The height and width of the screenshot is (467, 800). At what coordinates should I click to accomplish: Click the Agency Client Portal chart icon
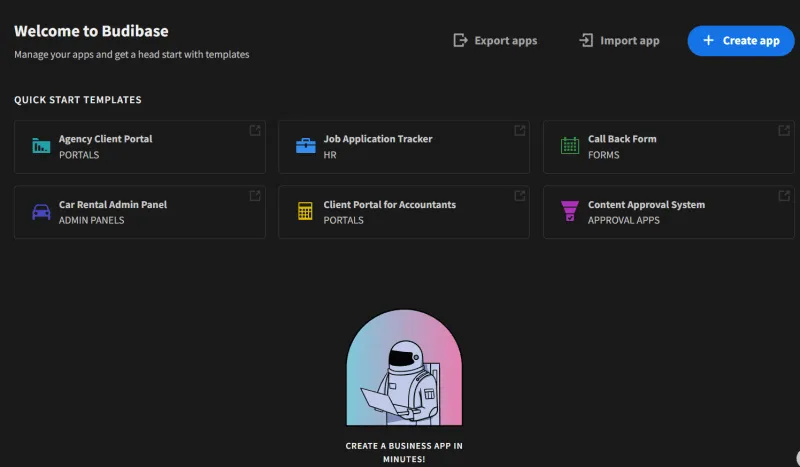click(x=41, y=146)
